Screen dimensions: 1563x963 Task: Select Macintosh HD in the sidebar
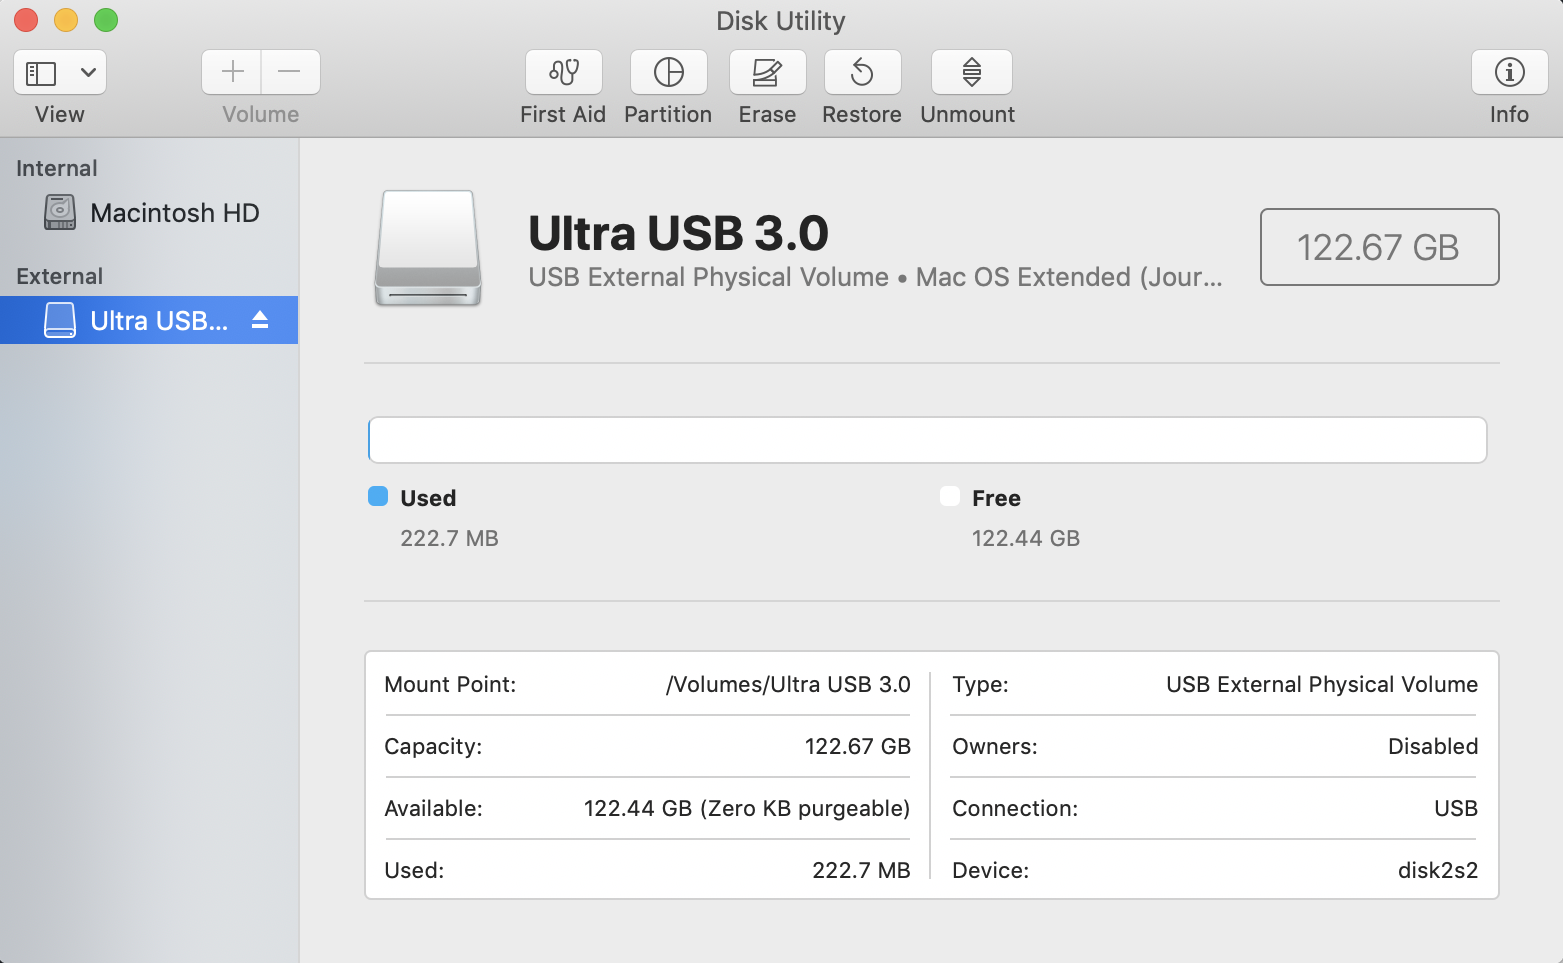coord(174,213)
